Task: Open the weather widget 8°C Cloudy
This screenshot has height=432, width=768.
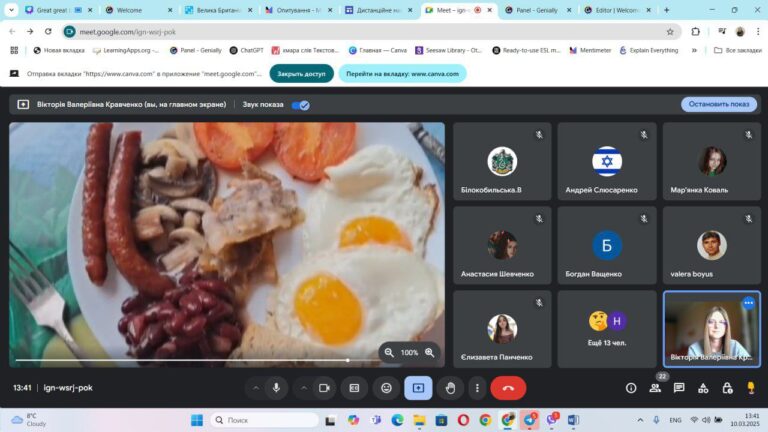Action: 29,420
